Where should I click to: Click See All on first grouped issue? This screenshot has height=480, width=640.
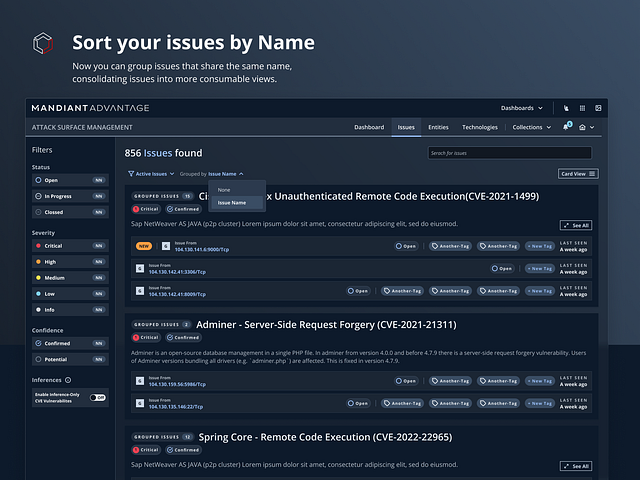pyautogui.click(x=576, y=225)
